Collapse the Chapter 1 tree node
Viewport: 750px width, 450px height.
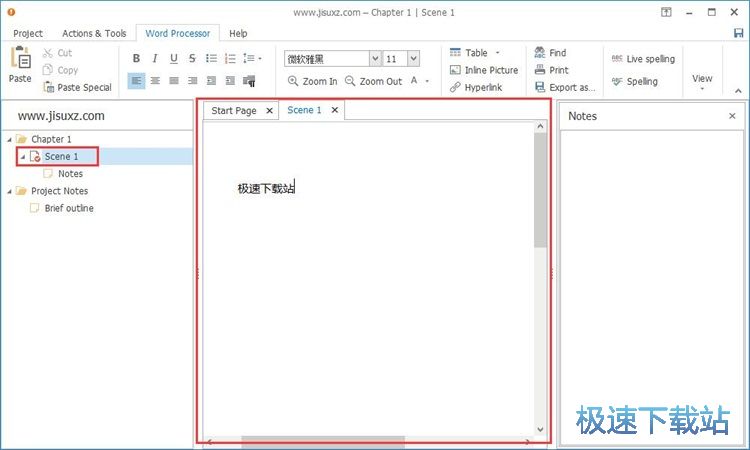click(10, 140)
